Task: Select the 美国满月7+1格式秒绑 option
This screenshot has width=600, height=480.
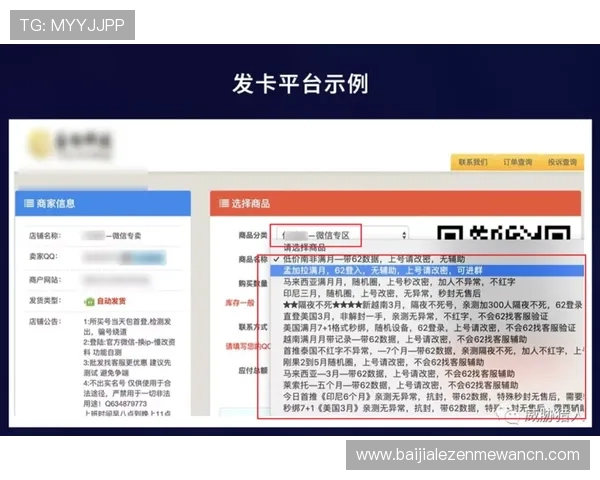Action: point(429,328)
